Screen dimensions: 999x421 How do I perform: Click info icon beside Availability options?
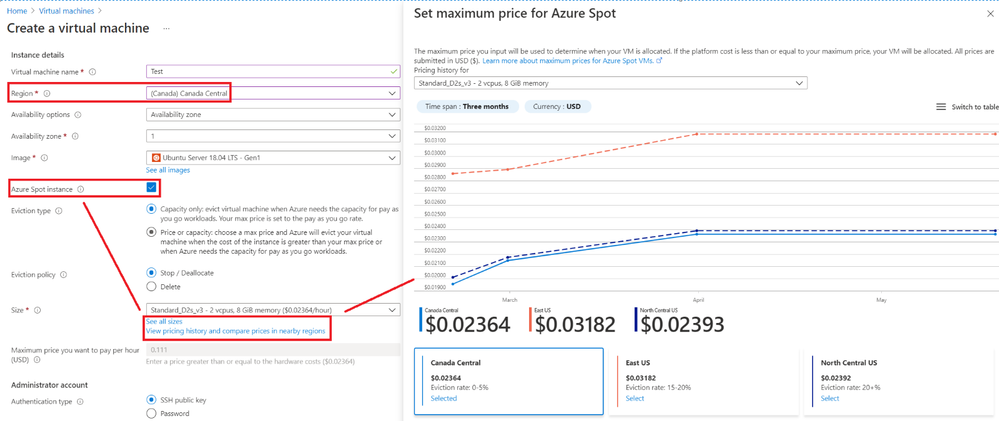point(78,115)
